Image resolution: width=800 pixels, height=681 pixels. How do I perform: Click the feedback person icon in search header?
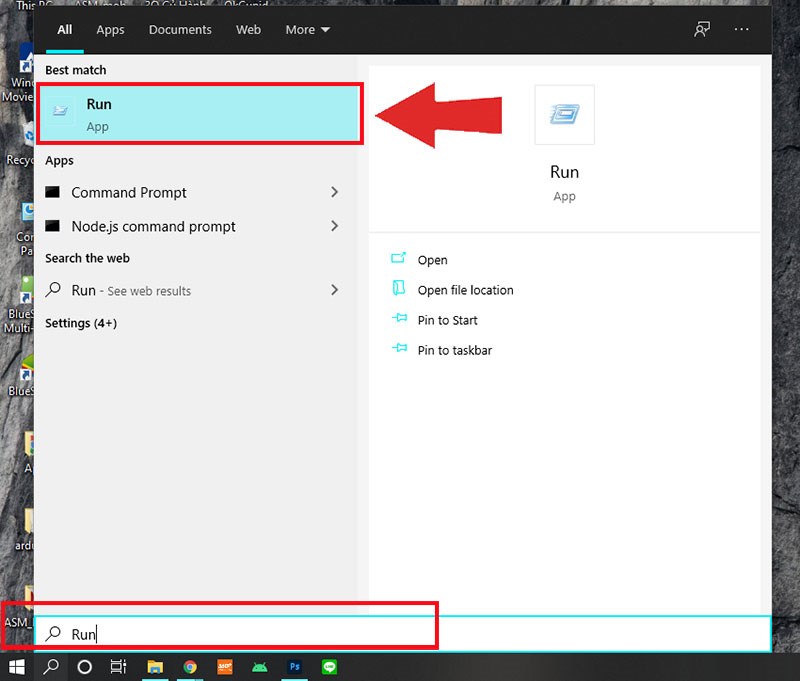(x=702, y=29)
